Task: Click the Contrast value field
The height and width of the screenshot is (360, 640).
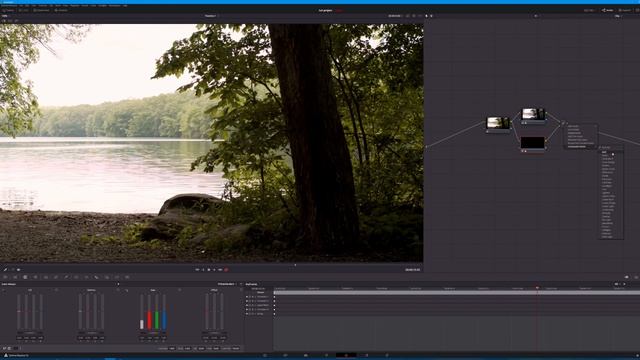Action: click(x=172, y=349)
